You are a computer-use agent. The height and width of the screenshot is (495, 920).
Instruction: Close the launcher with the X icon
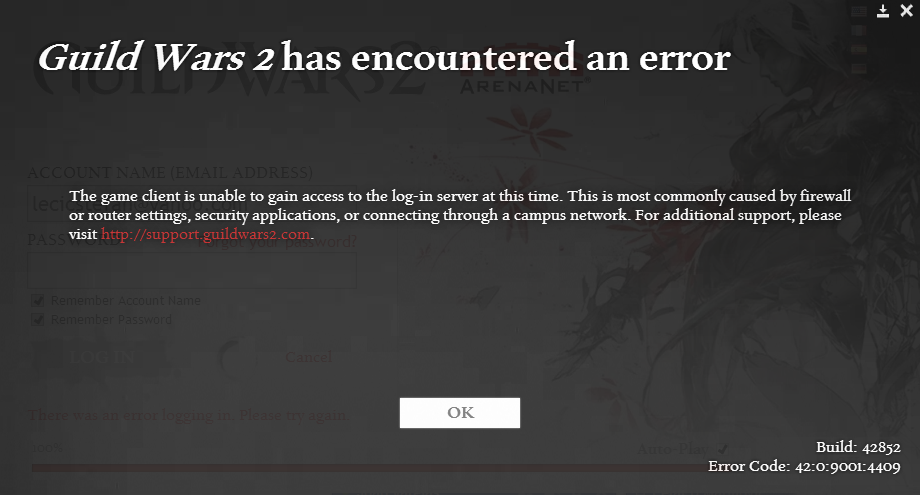907,11
